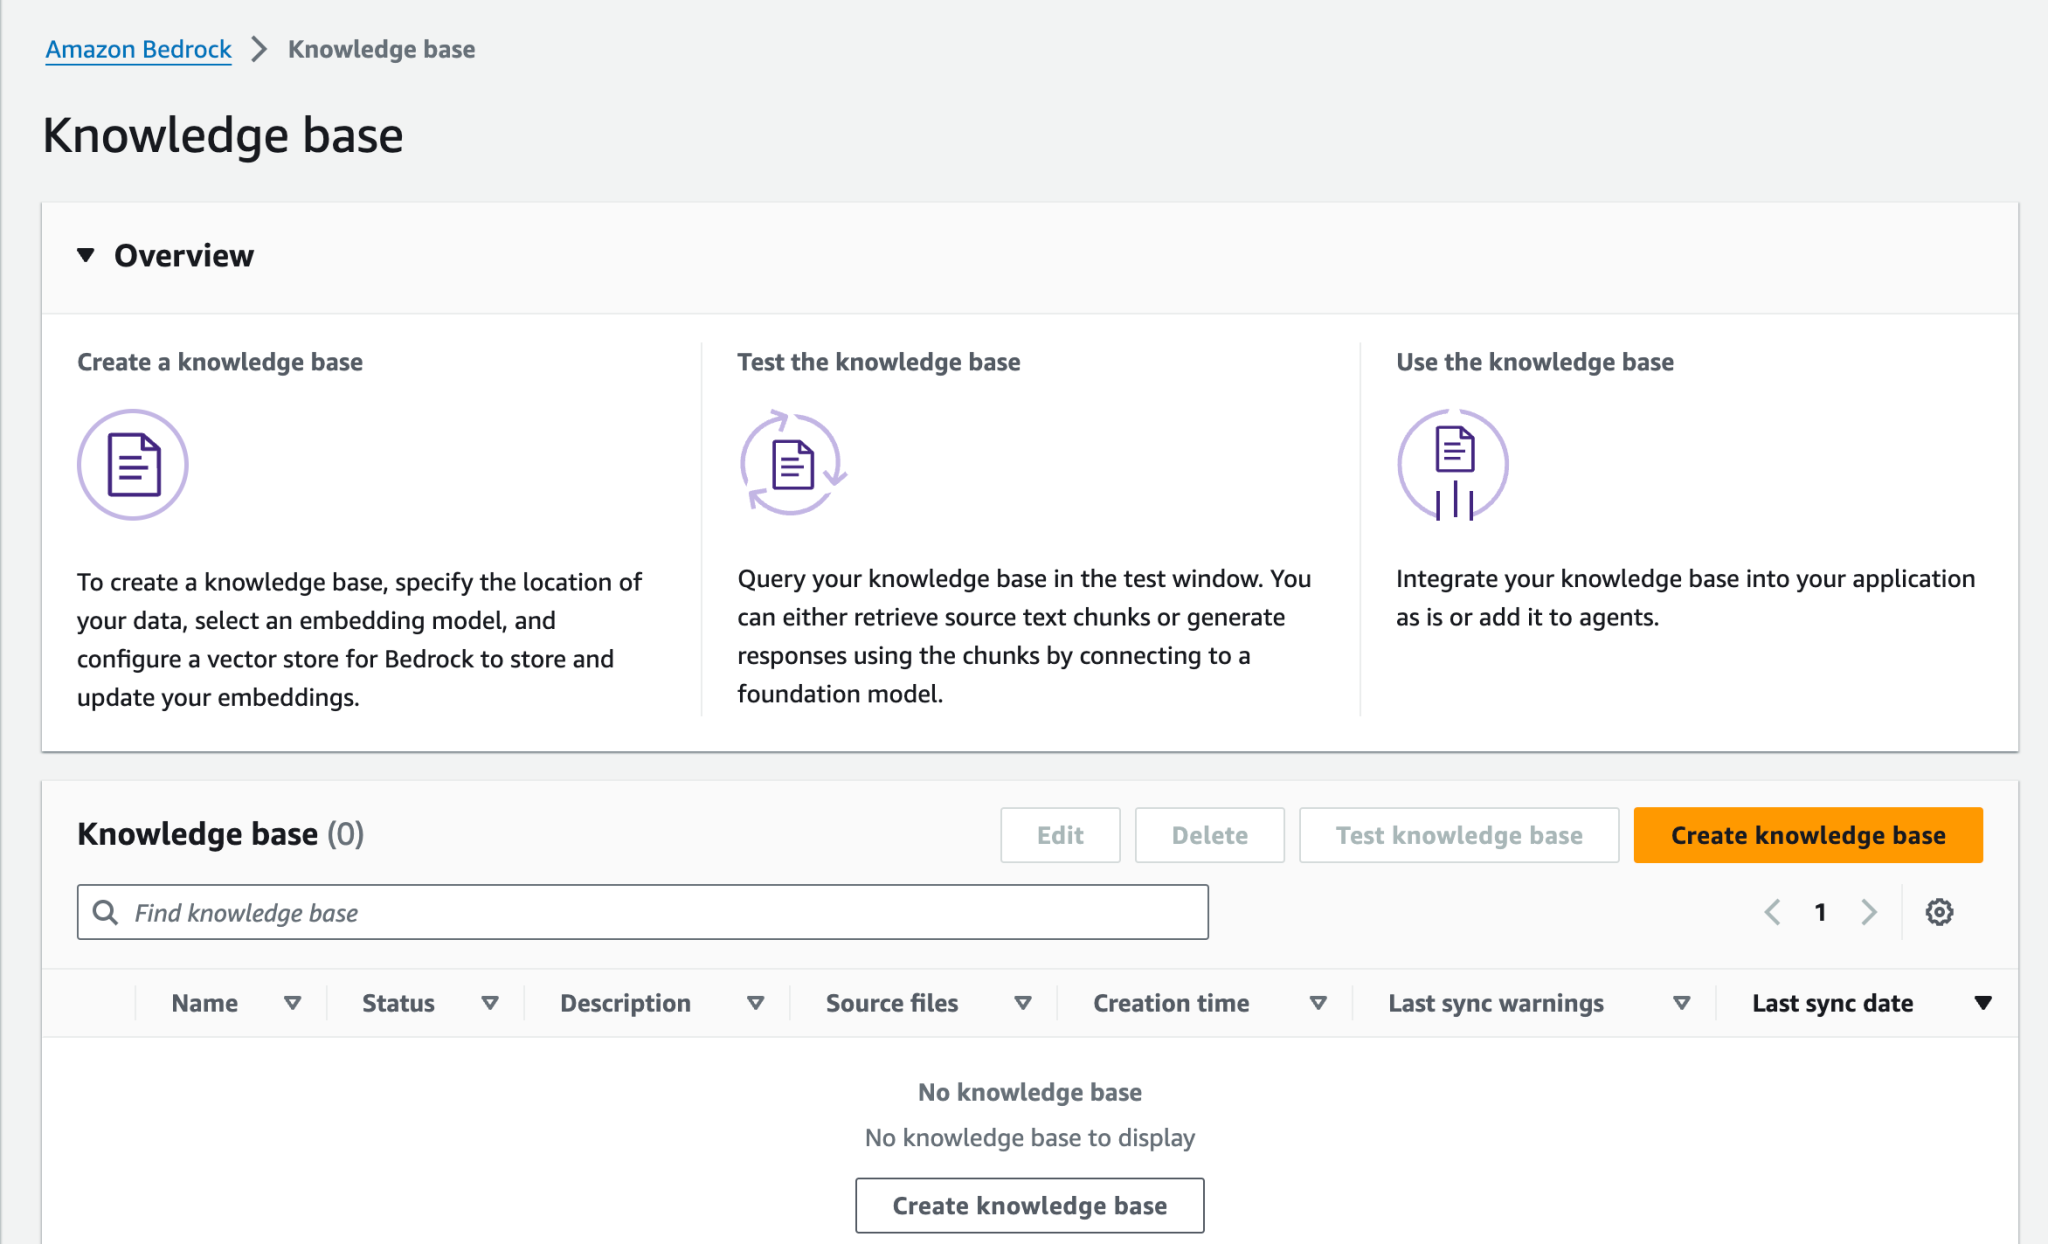This screenshot has width=2048, height=1244.
Task: Click the document icon in Create a knowledge base card
Action: (x=132, y=464)
